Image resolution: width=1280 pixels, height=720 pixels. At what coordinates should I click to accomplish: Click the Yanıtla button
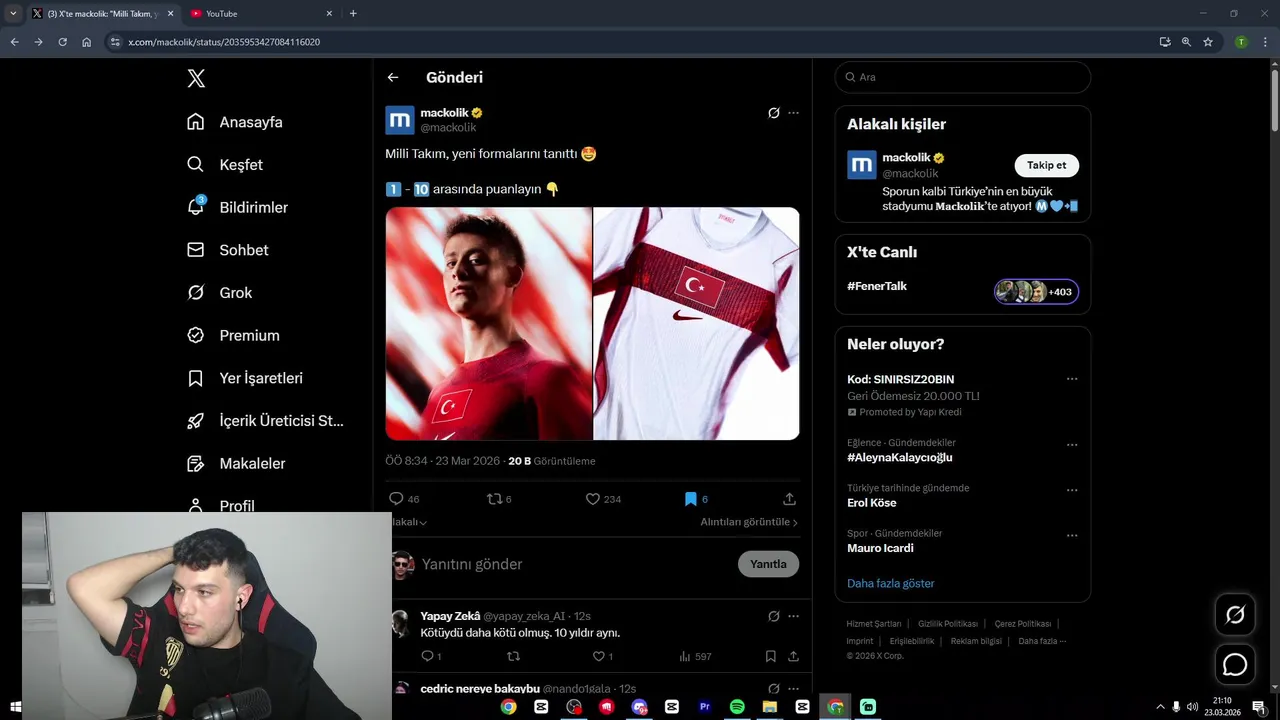point(768,564)
